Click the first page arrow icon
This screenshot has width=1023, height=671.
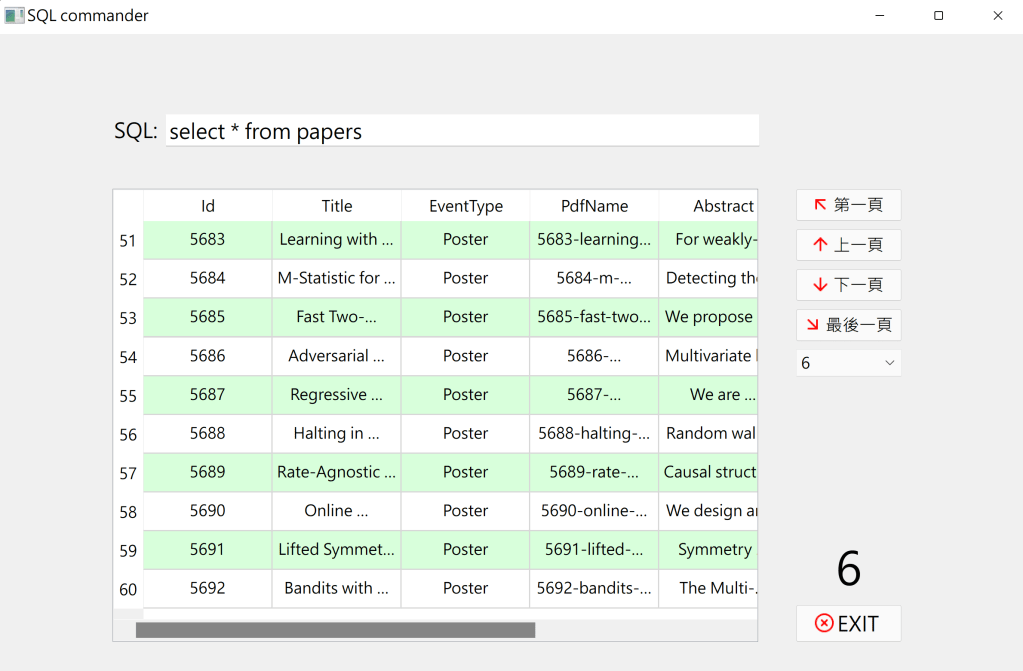coord(820,205)
